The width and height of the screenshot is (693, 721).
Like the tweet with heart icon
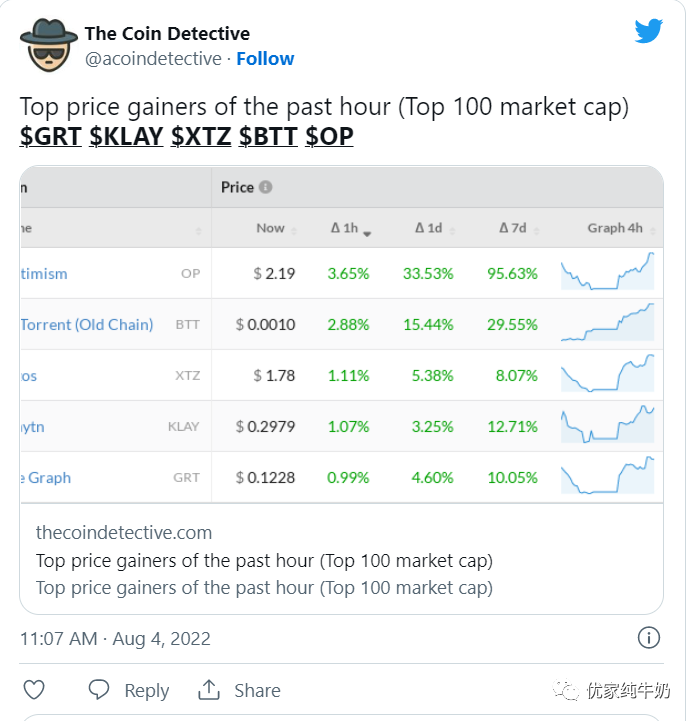click(34, 690)
